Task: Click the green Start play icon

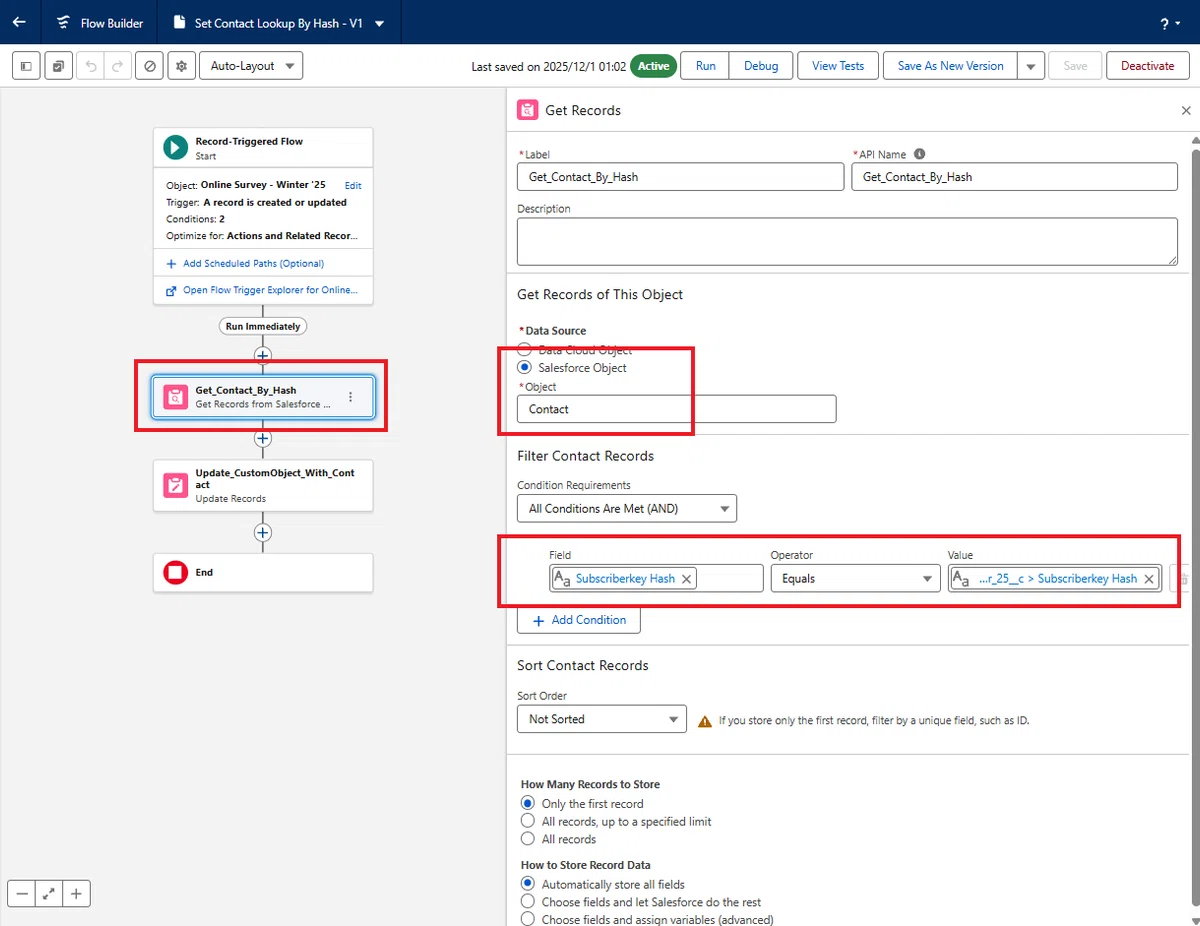Action: (175, 148)
